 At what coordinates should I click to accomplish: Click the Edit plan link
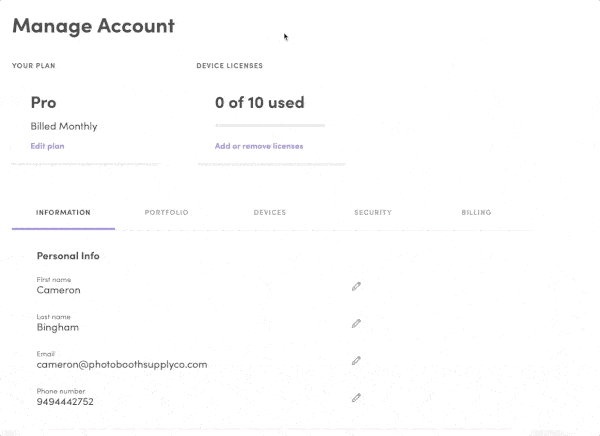[47, 146]
